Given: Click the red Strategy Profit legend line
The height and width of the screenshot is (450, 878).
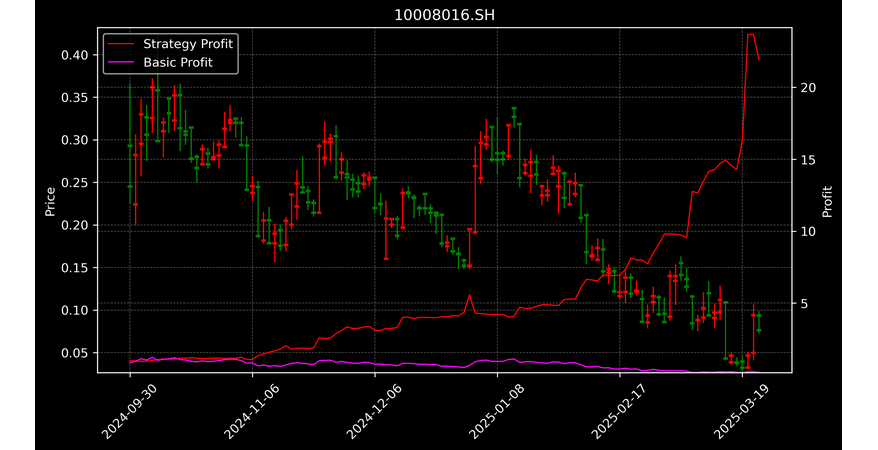Looking at the screenshot, I should 122,44.
